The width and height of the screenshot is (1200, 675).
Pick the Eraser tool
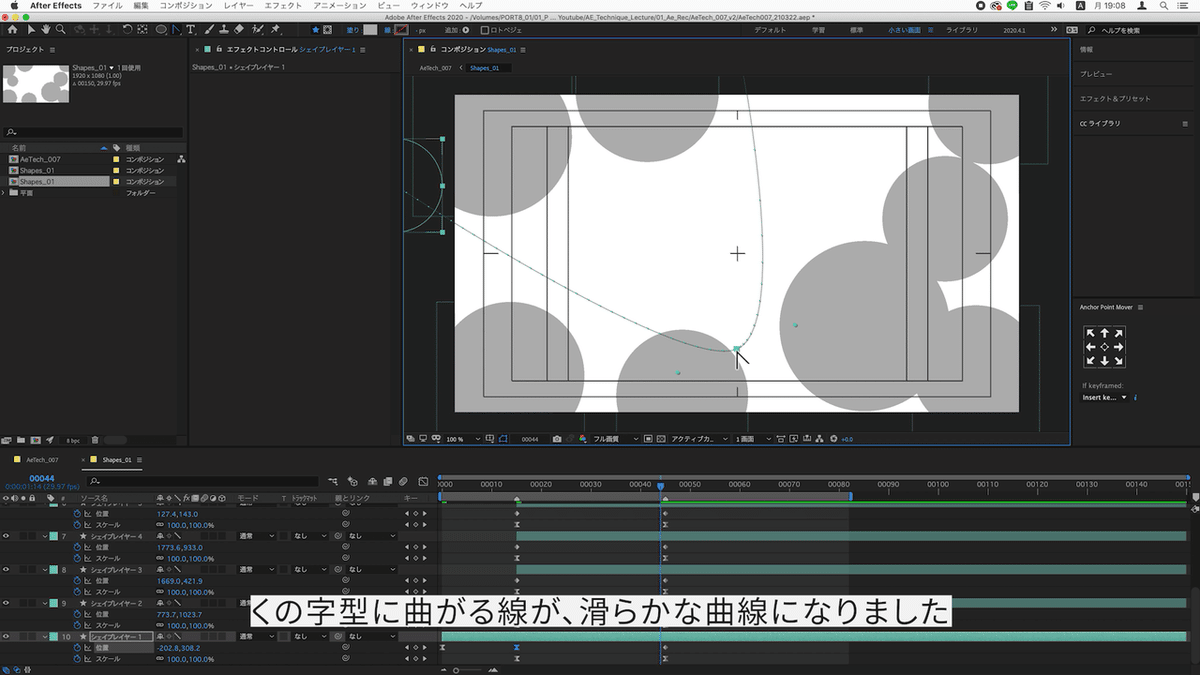click(239, 30)
